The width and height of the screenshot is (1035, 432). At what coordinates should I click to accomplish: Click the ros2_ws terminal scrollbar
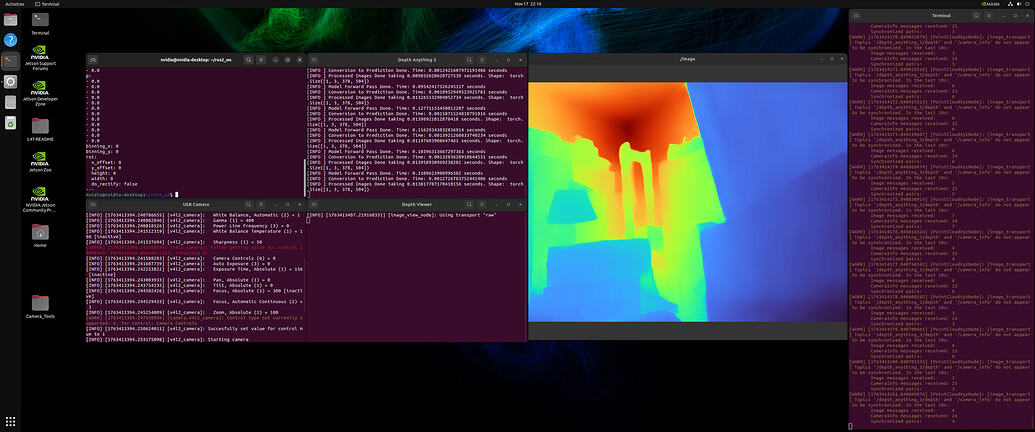point(304,177)
